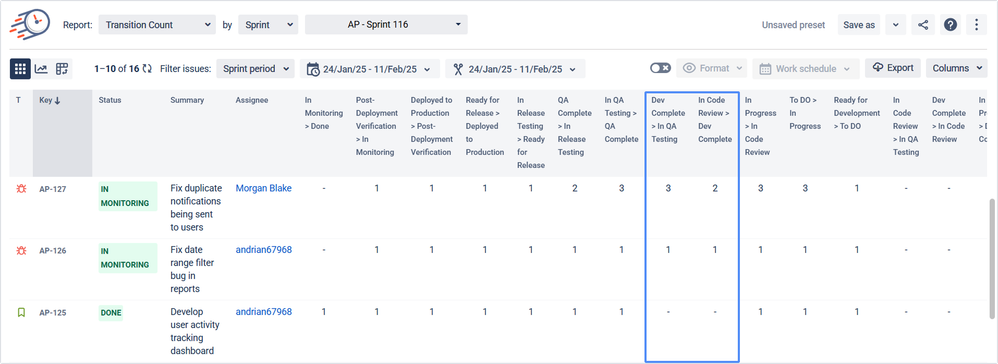Switch to grid table view icon
The width and height of the screenshot is (998, 364).
(20, 69)
